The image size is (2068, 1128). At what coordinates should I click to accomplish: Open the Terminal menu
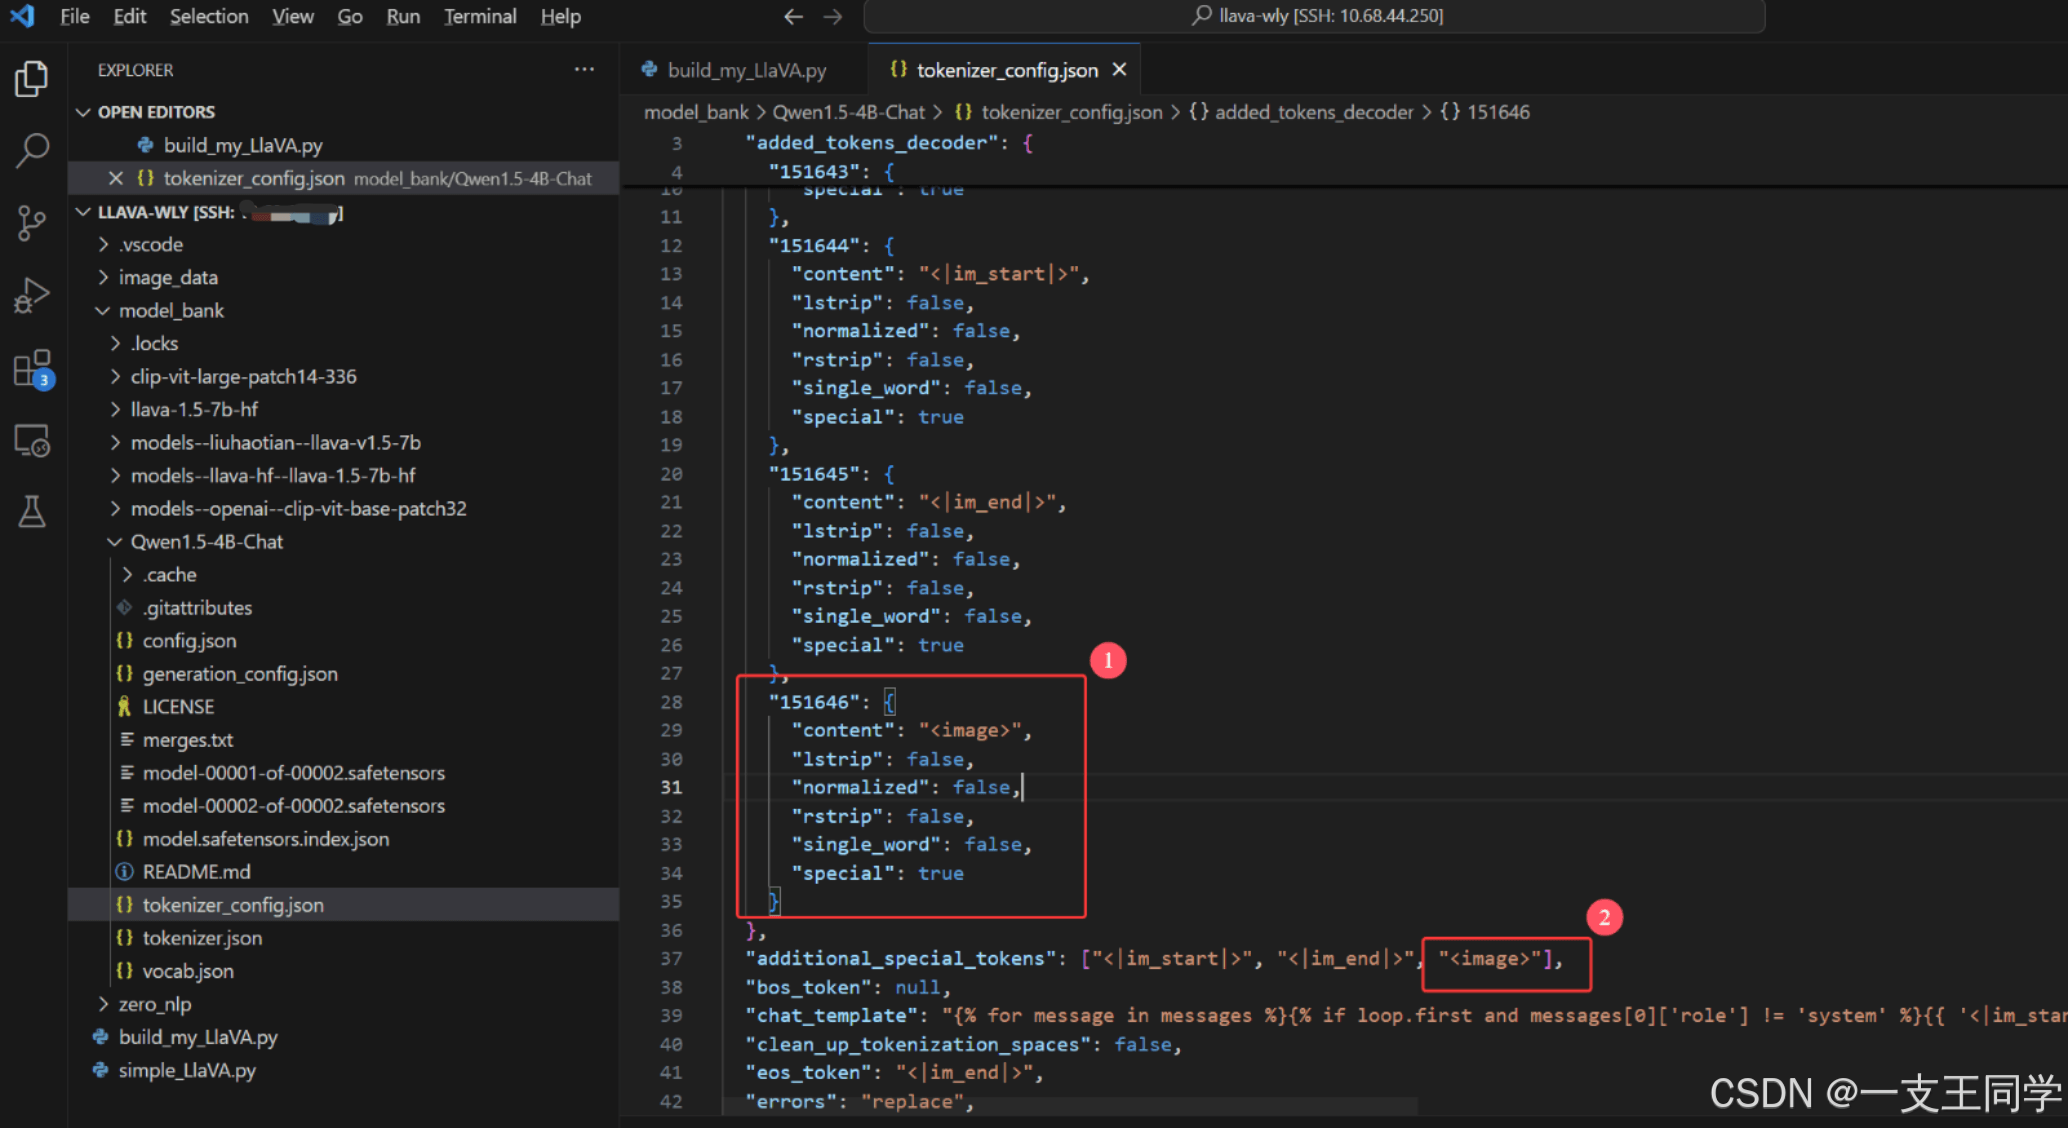(480, 17)
